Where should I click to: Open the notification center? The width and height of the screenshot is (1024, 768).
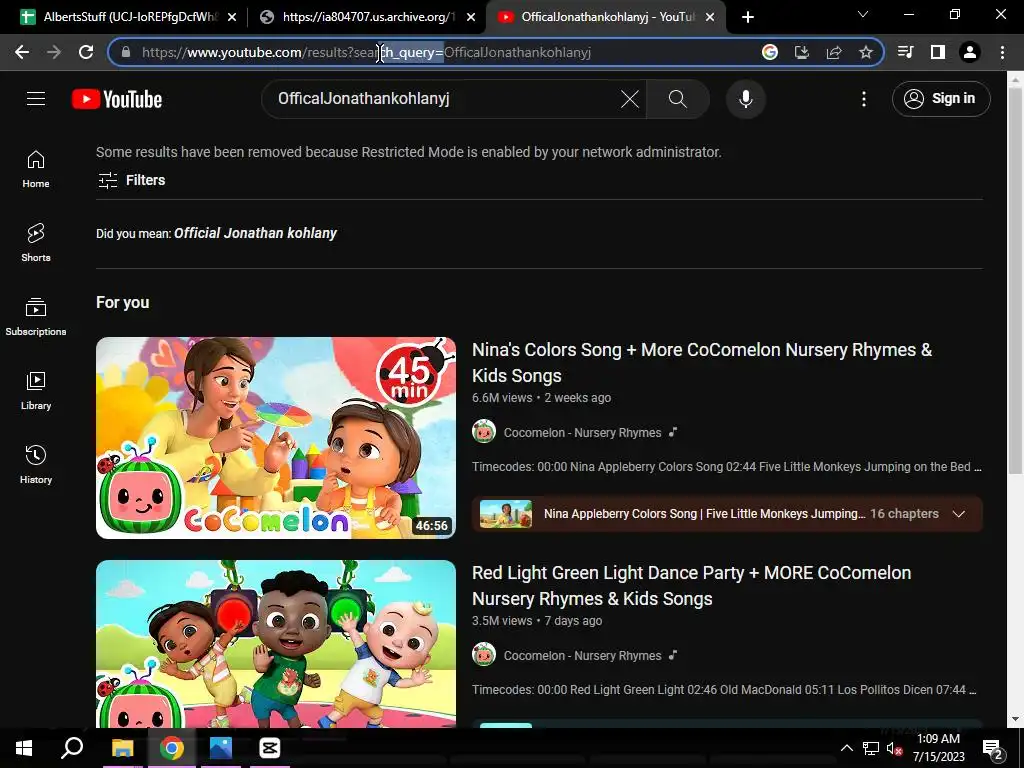coord(992,748)
